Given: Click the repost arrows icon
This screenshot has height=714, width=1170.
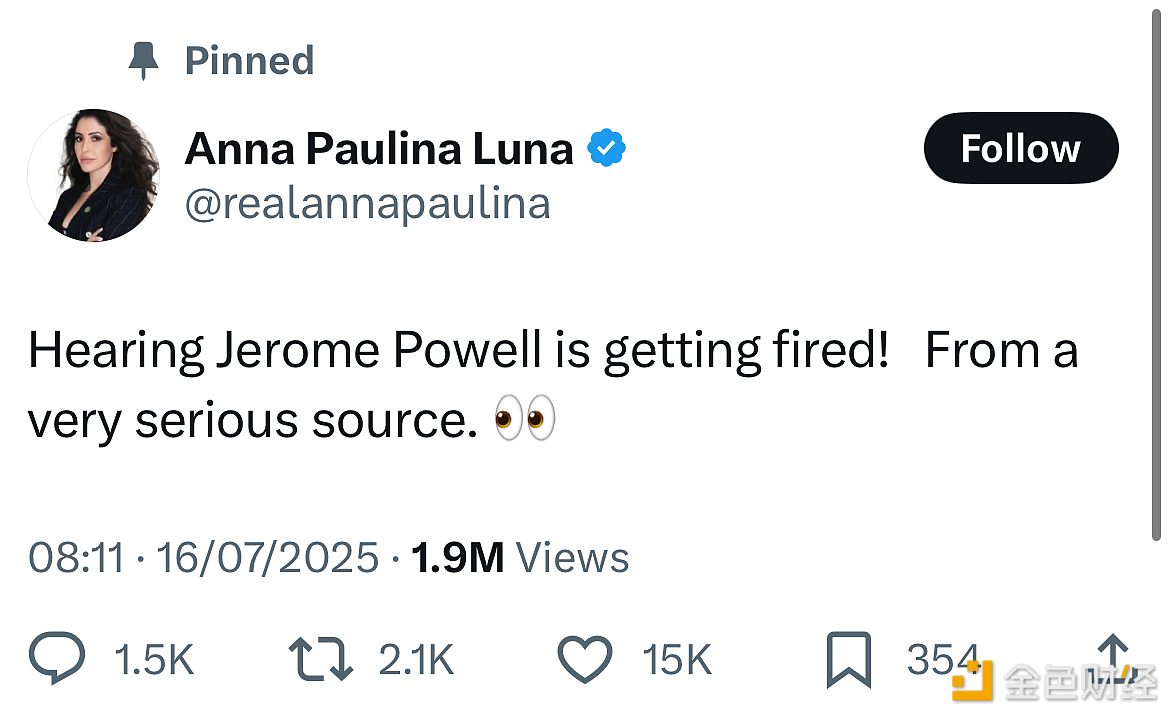Looking at the screenshot, I should [x=320, y=661].
